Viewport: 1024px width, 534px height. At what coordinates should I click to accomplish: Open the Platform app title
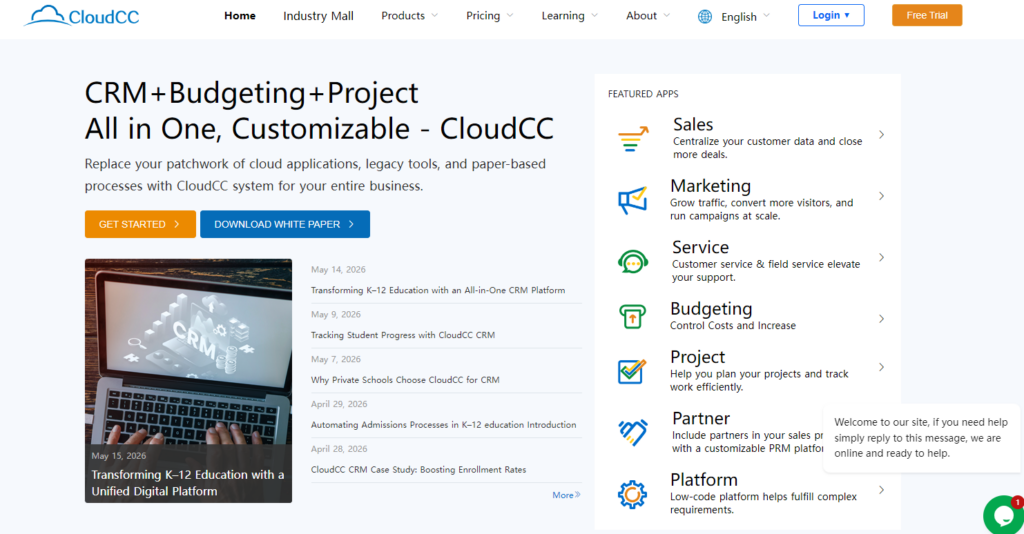tap(704, 479)
